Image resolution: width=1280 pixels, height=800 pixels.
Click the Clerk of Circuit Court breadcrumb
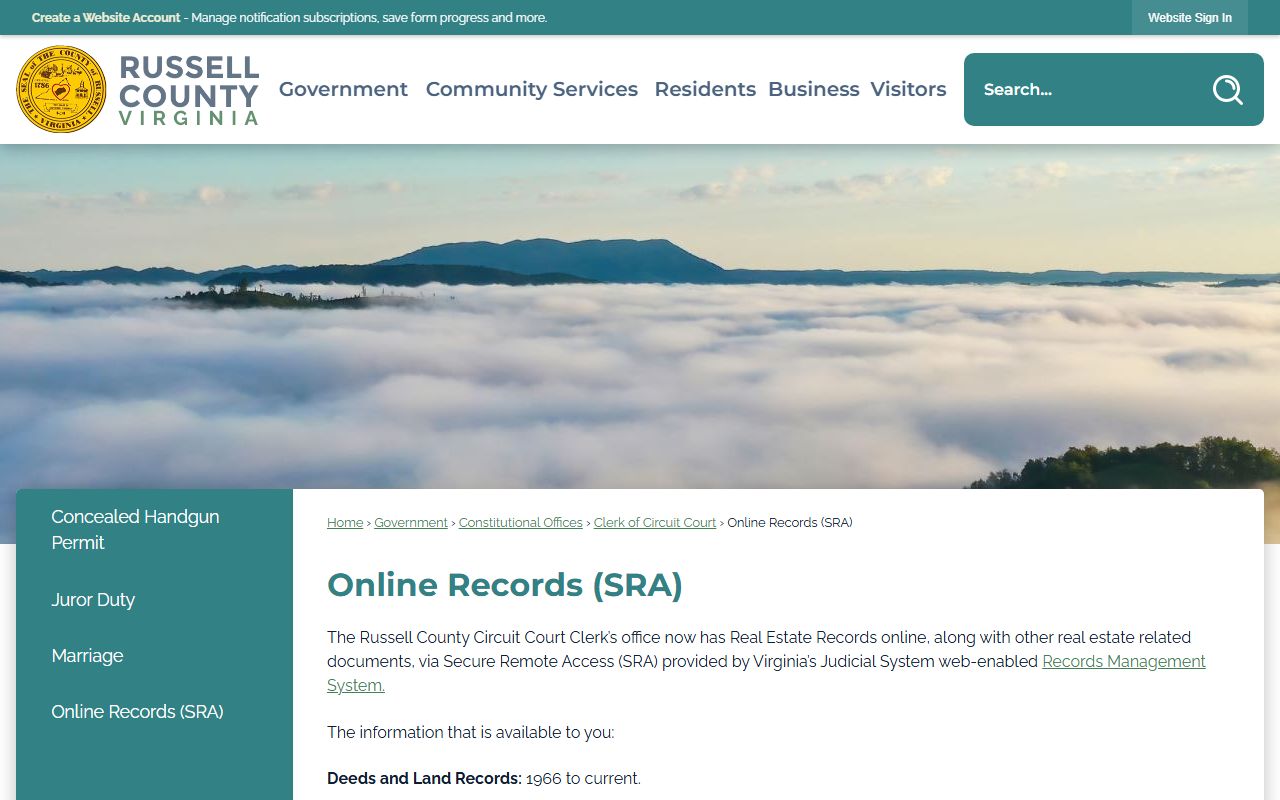655,523
